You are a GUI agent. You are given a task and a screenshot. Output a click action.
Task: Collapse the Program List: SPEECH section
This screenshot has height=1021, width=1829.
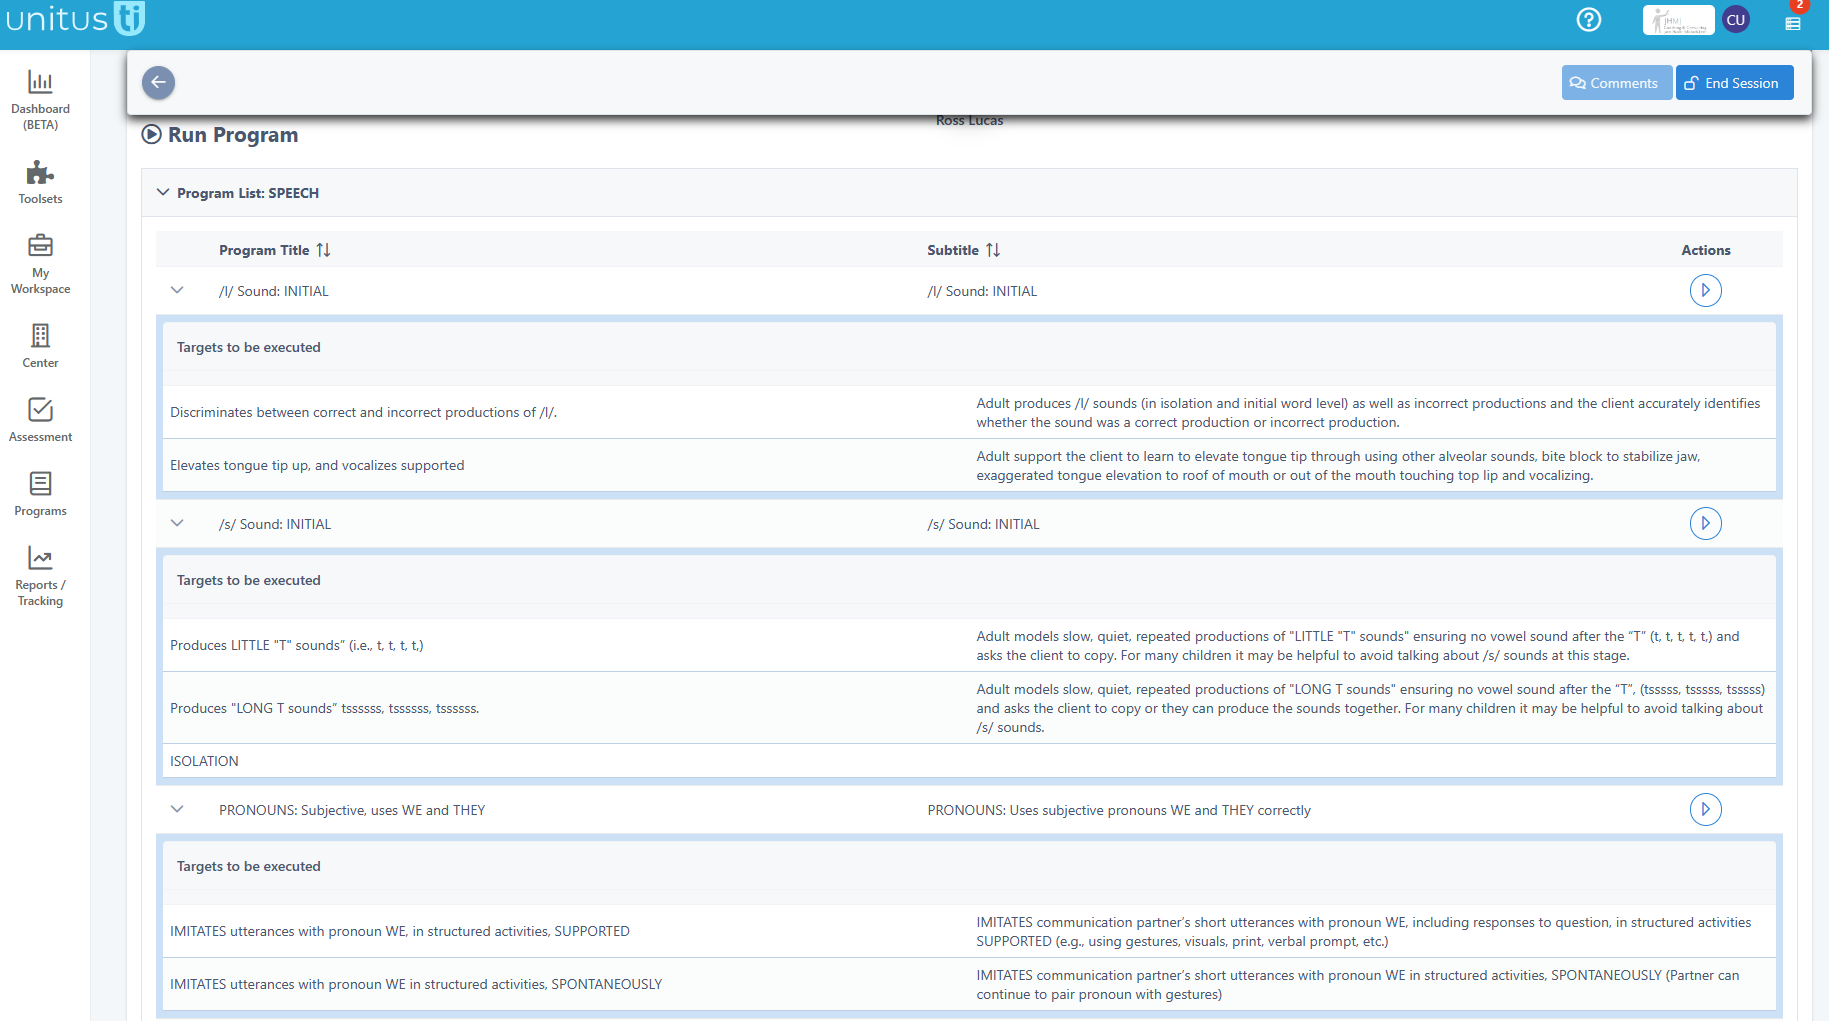(164, 192)
